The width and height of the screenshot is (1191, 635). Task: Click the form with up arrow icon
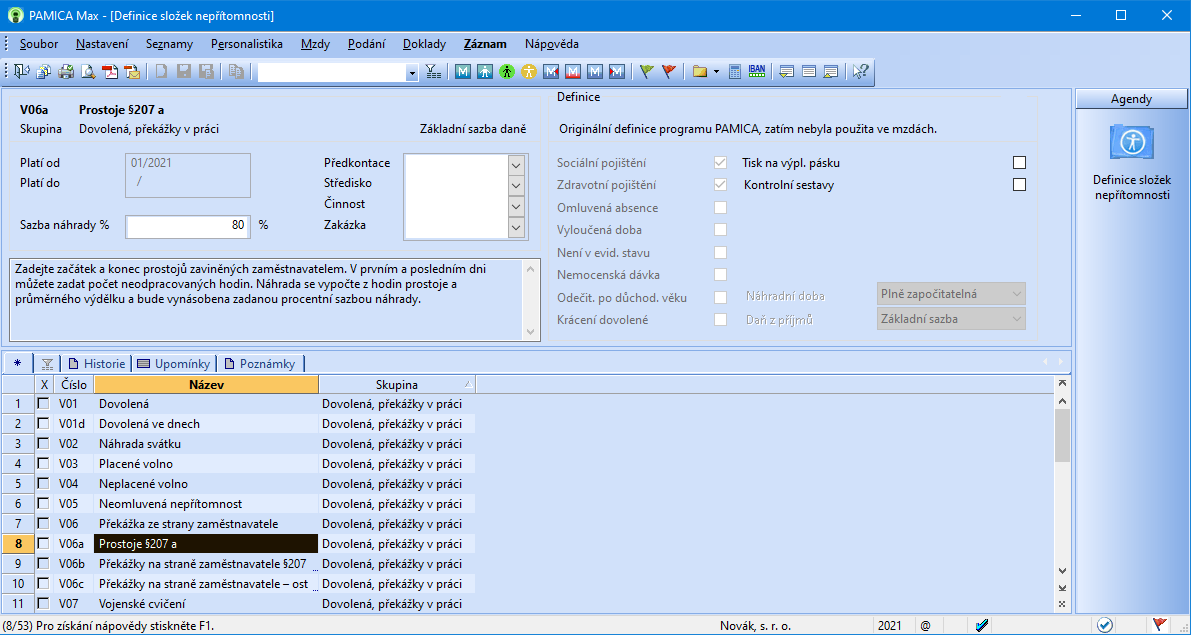831,71
